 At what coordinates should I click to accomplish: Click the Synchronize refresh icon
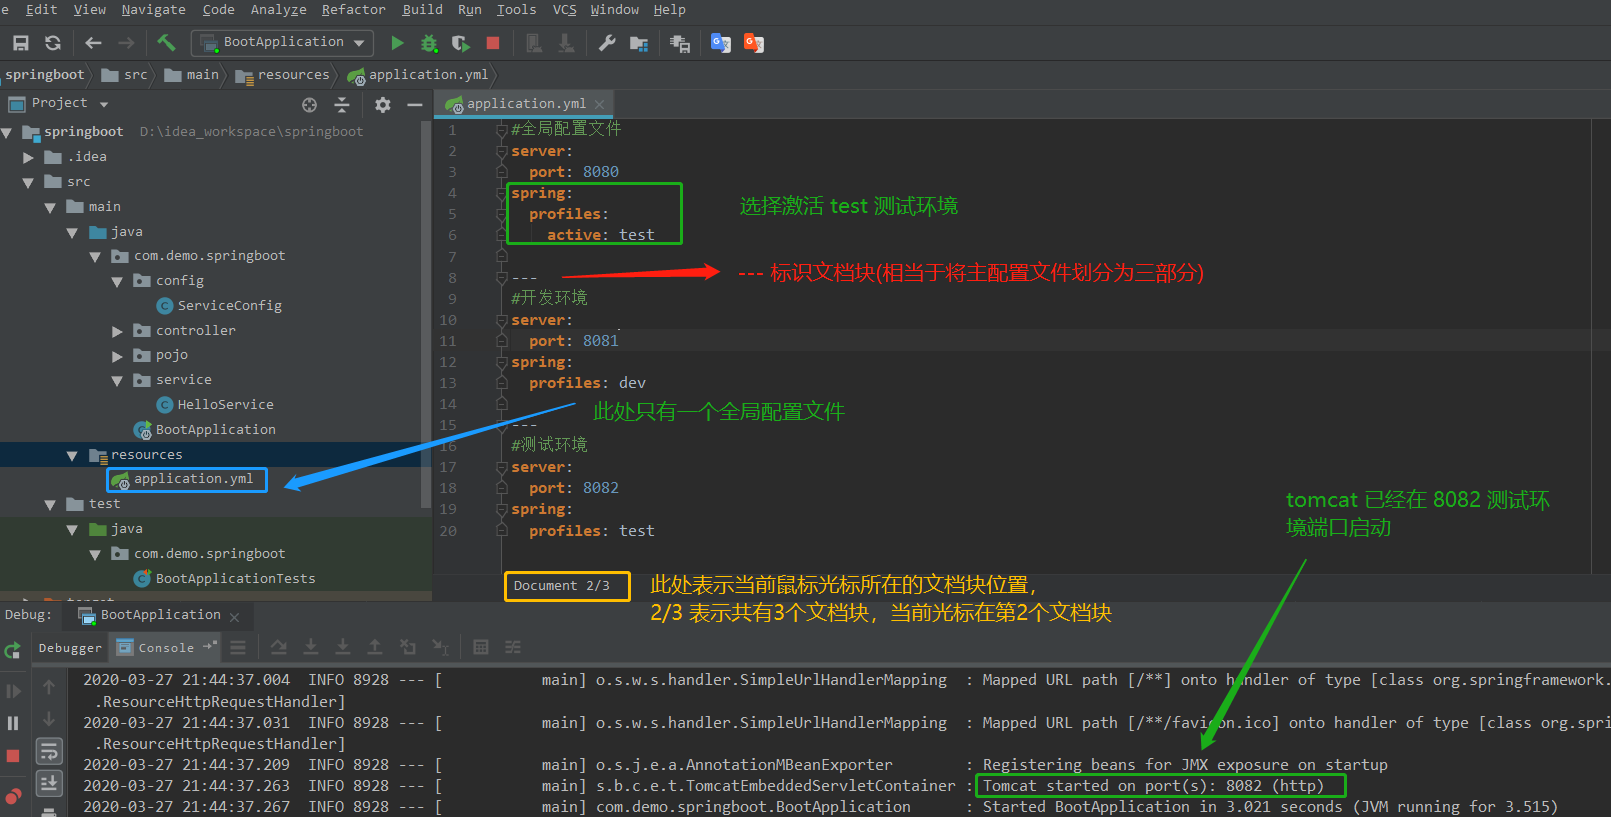53,43
